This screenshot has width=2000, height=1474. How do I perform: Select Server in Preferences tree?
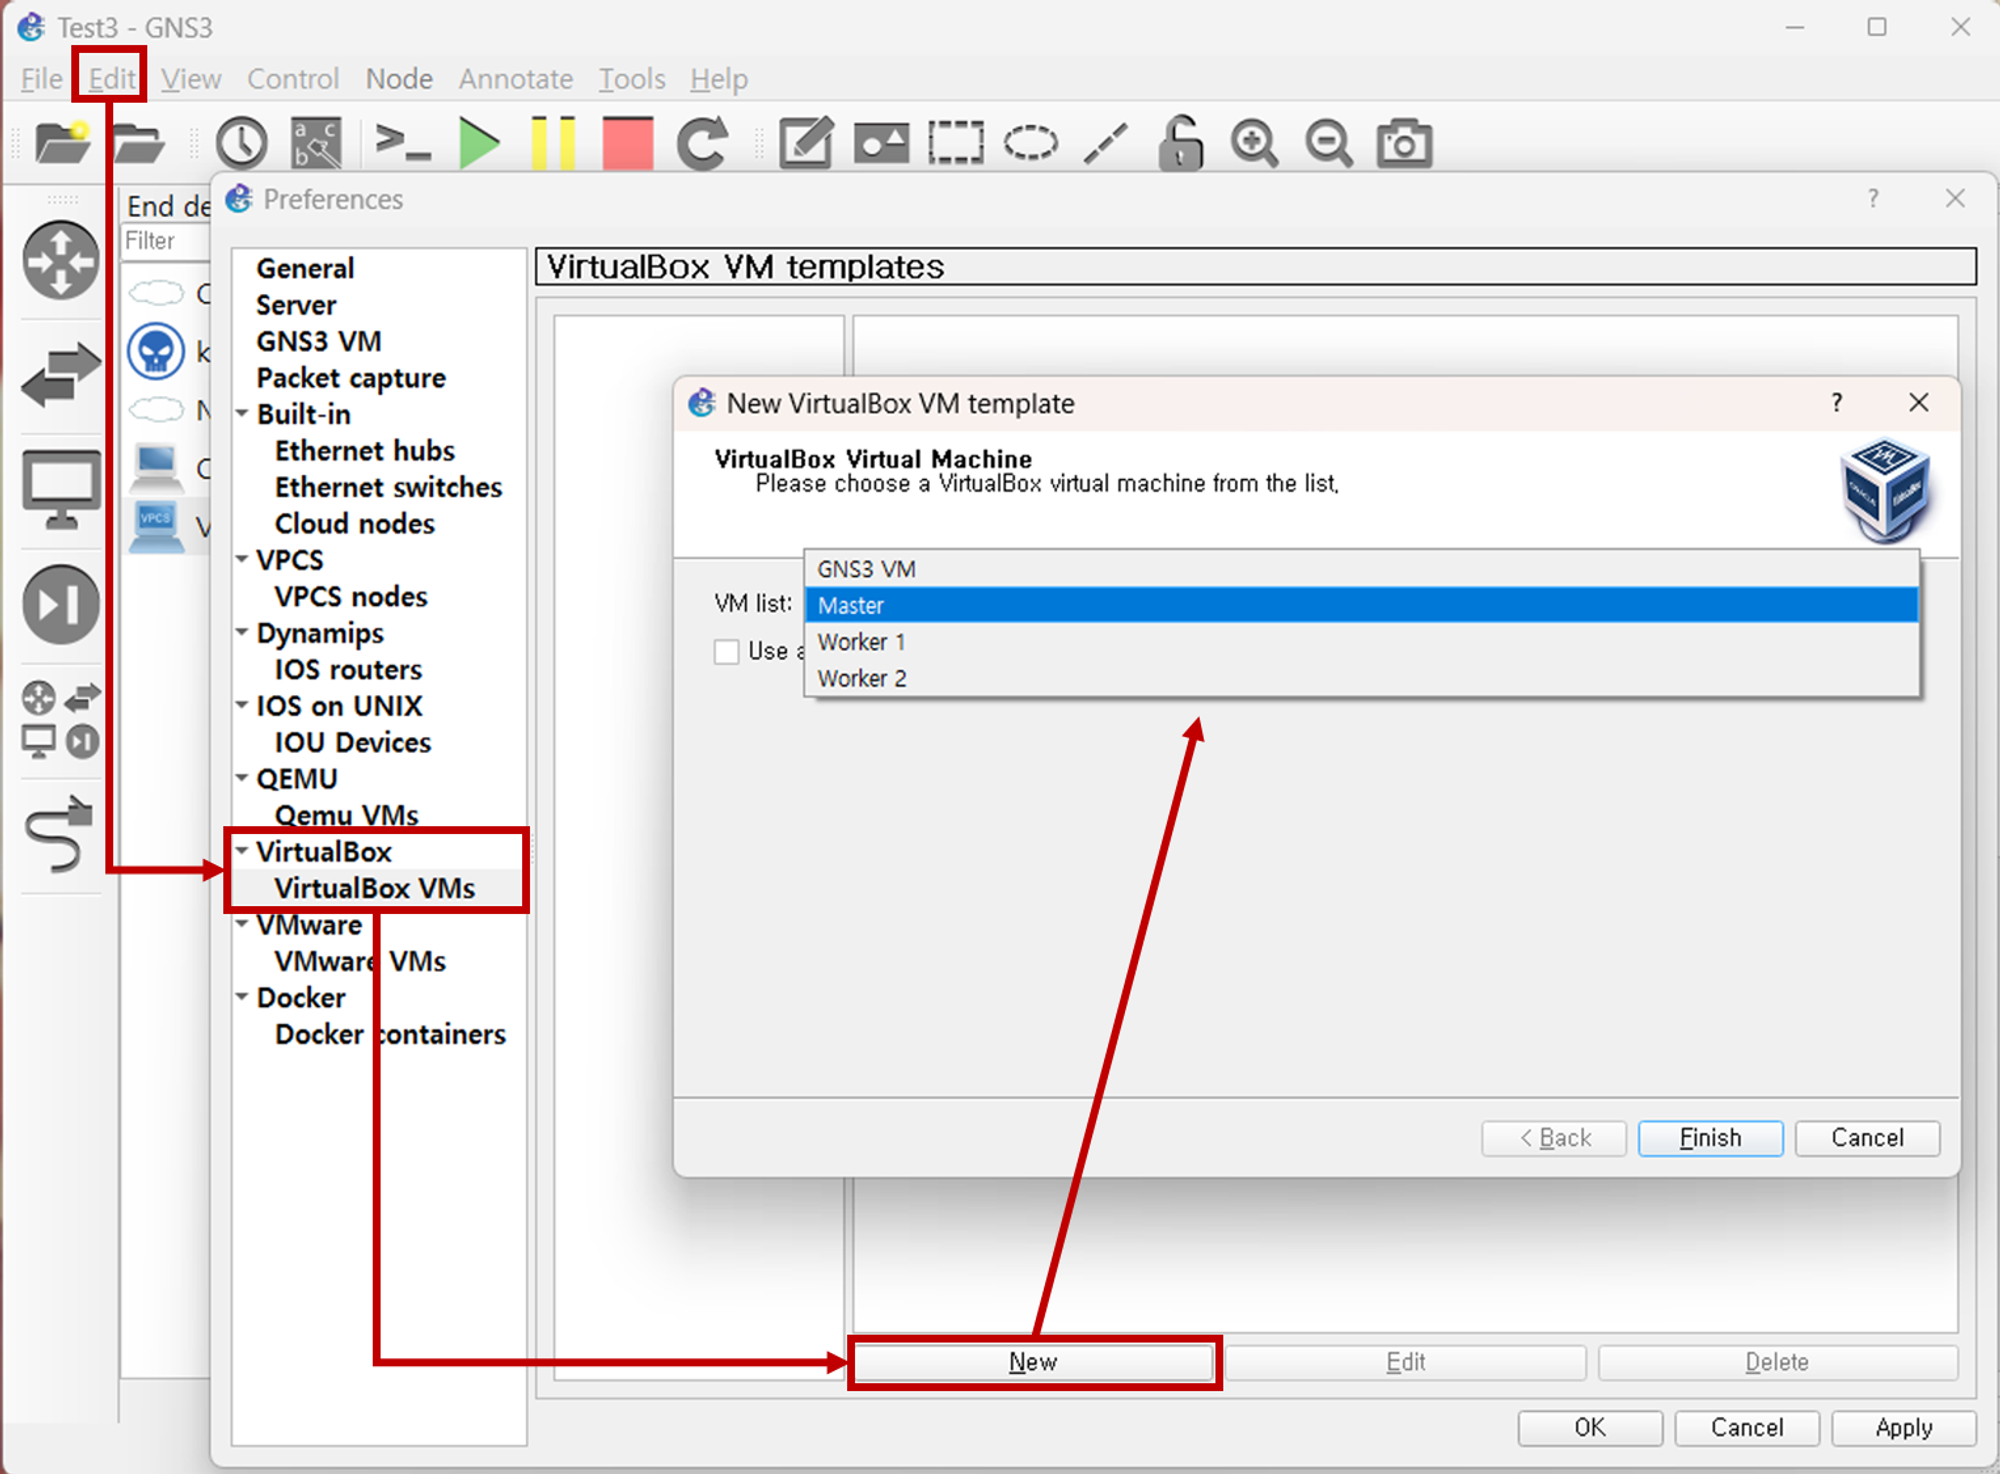296,305
